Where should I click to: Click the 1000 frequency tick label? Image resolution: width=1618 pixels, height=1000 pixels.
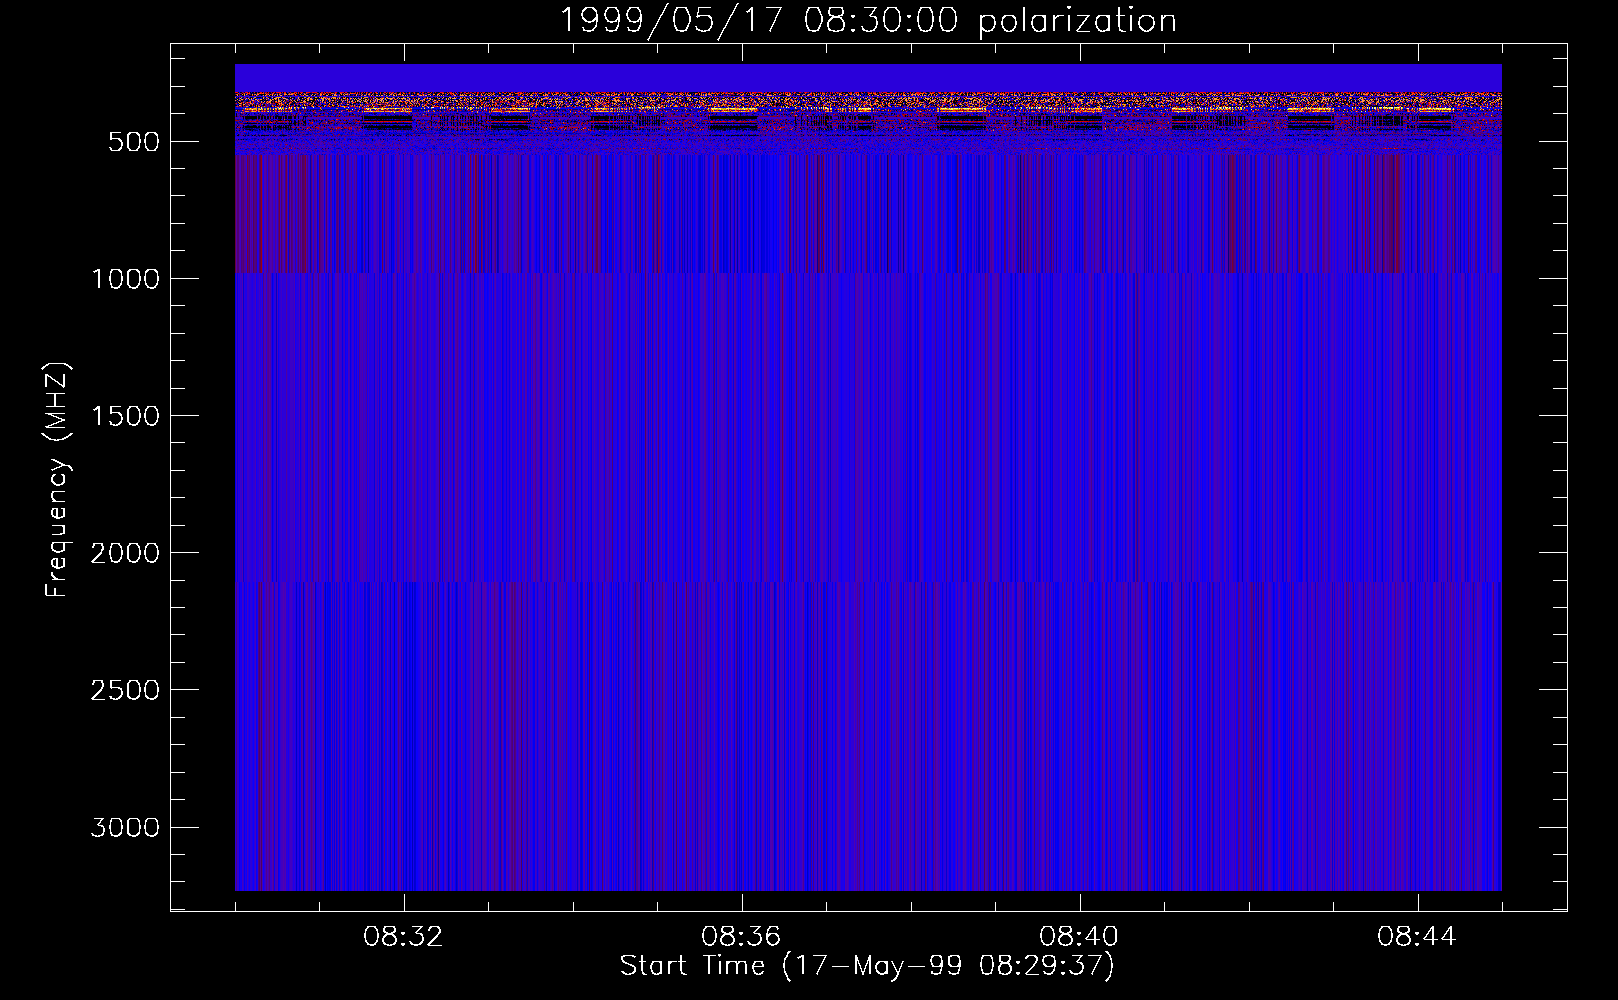click(125, 279)
